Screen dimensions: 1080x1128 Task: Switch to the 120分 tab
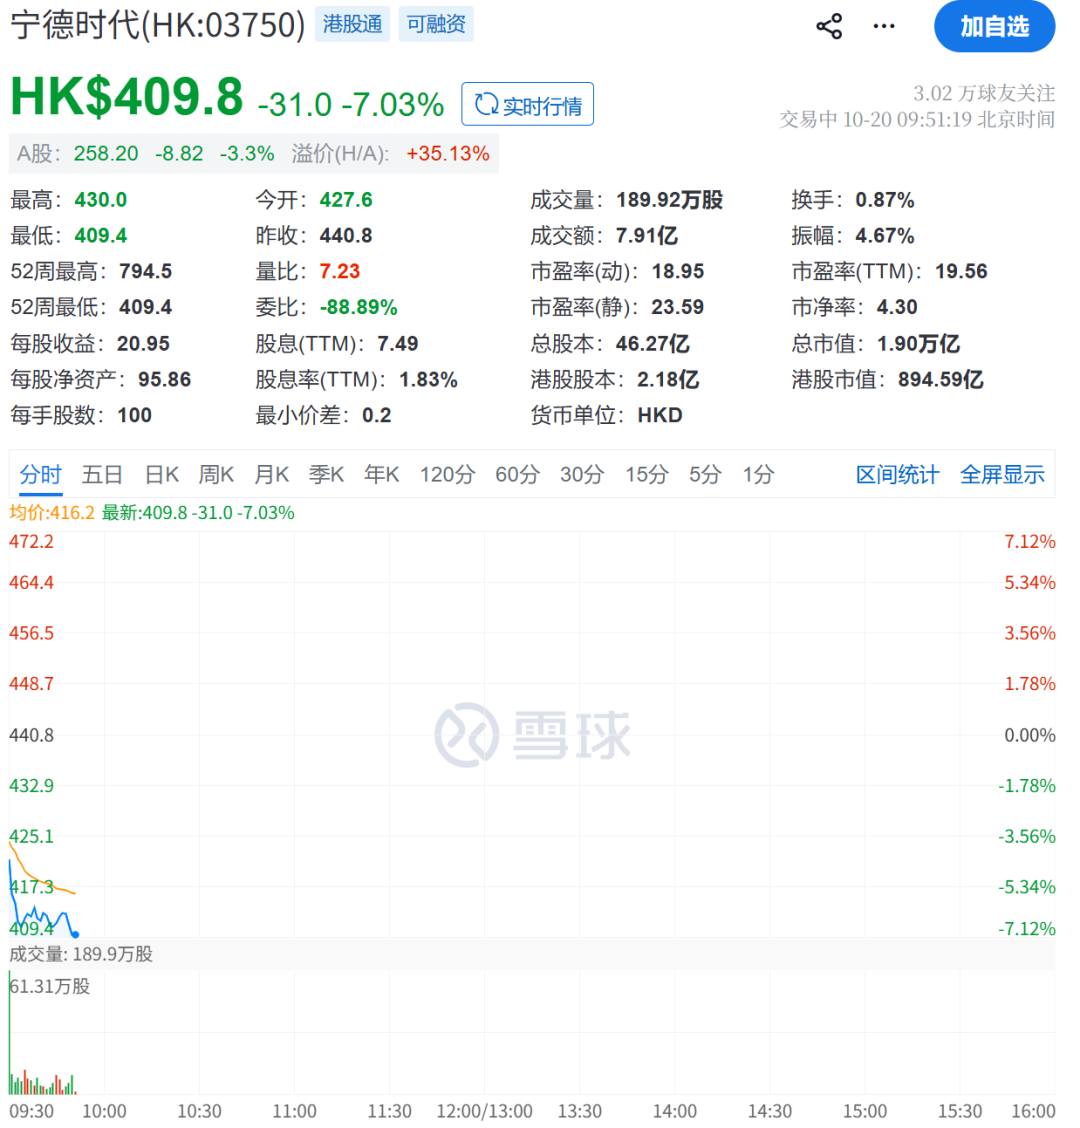tap(448, 475)
